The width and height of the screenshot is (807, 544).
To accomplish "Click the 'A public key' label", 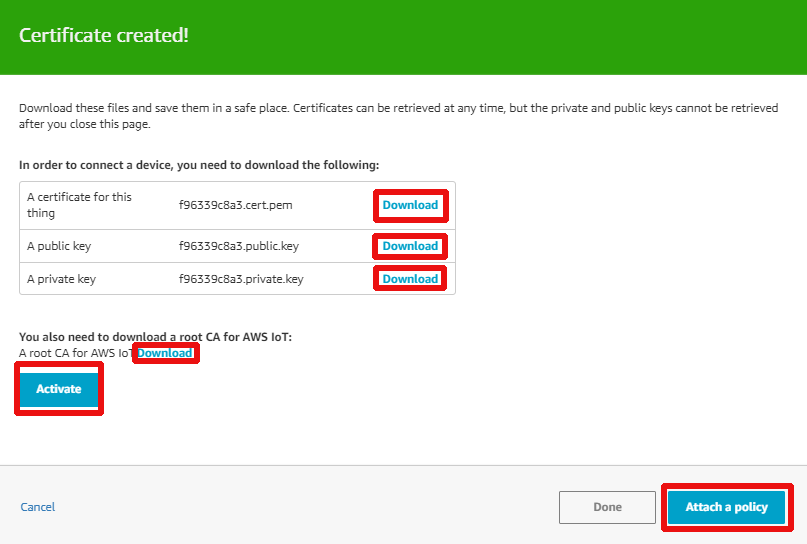I will pyautogui.click(x=59, y=246).
